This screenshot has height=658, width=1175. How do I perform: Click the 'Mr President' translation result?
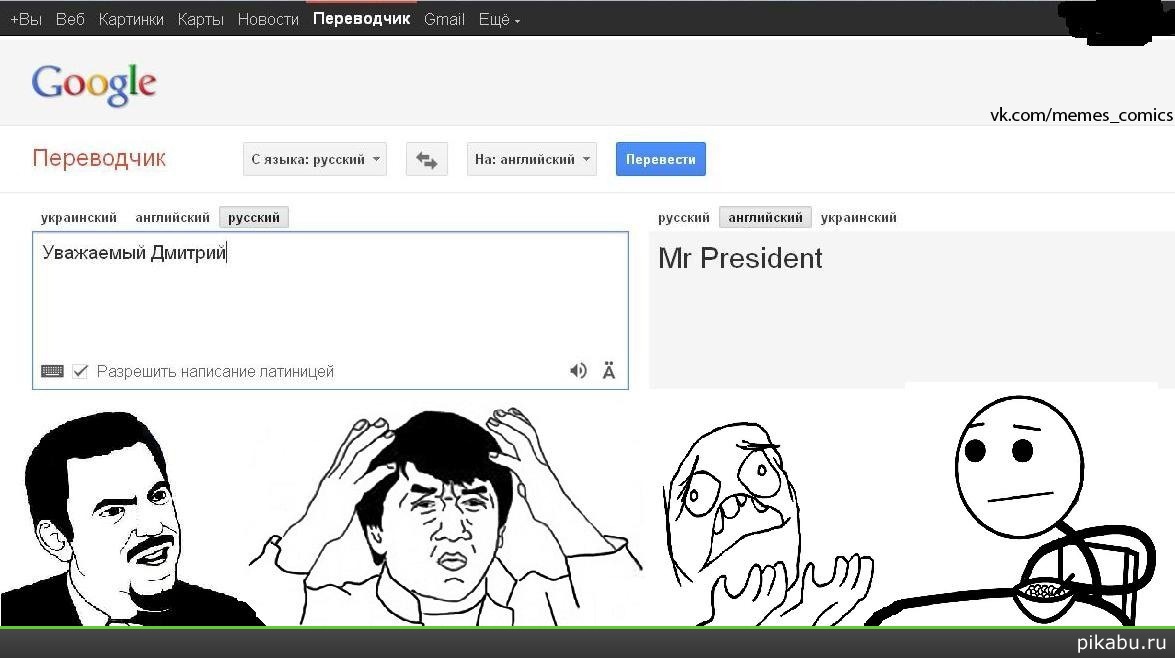coord(740,258)
